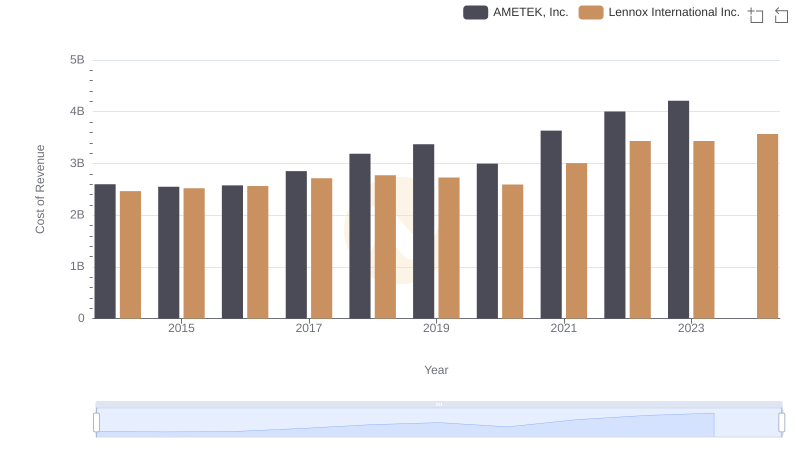Click the 2014 Lennox bar

(130, 255)
